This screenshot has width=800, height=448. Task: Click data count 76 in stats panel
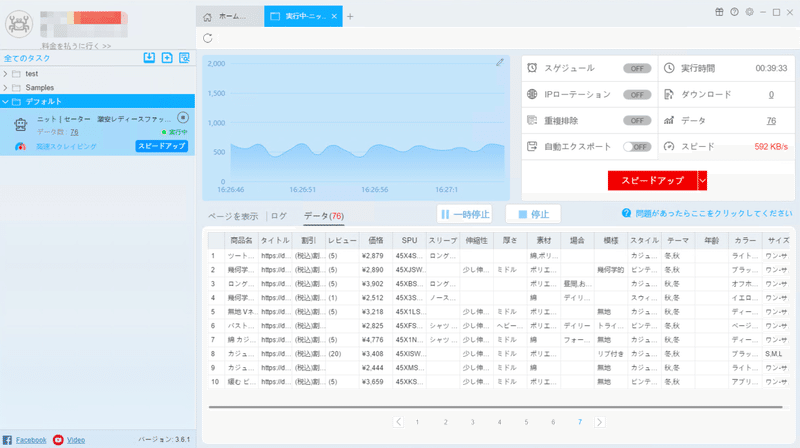pyautogui.click(x=771, y=121)
